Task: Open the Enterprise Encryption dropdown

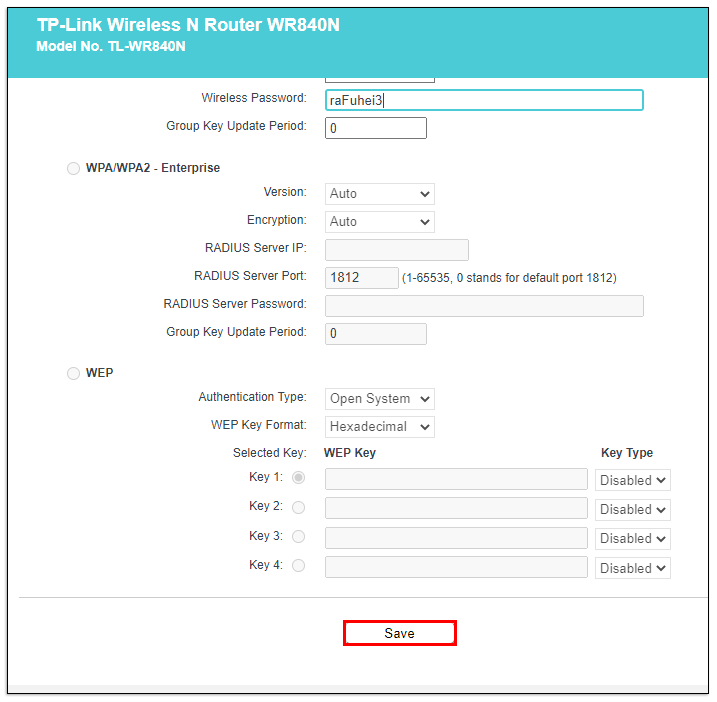Action: [380, 222]
